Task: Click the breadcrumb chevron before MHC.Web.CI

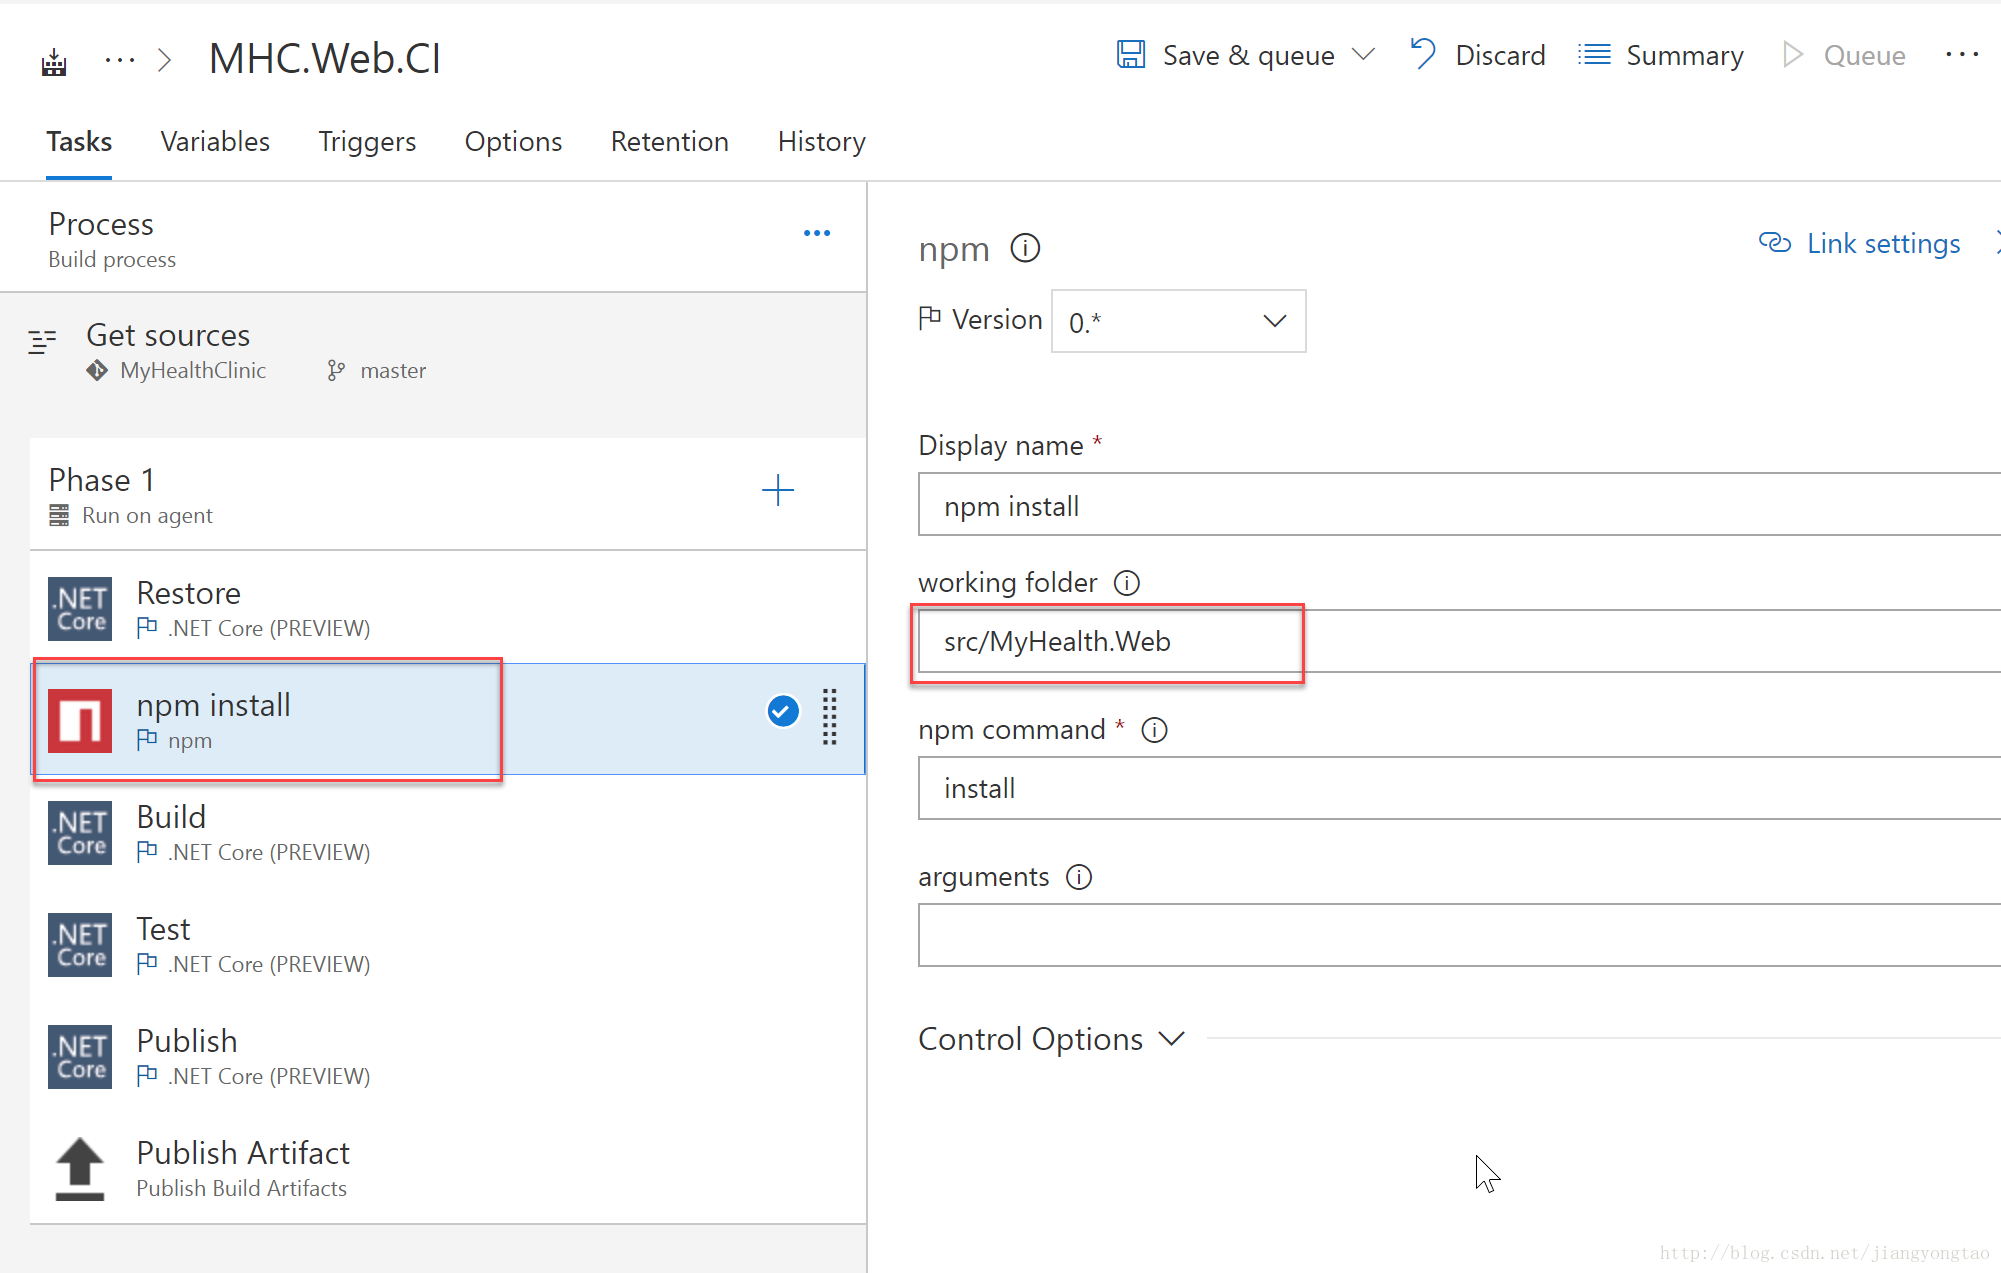Action: click(x=165, y=60)
